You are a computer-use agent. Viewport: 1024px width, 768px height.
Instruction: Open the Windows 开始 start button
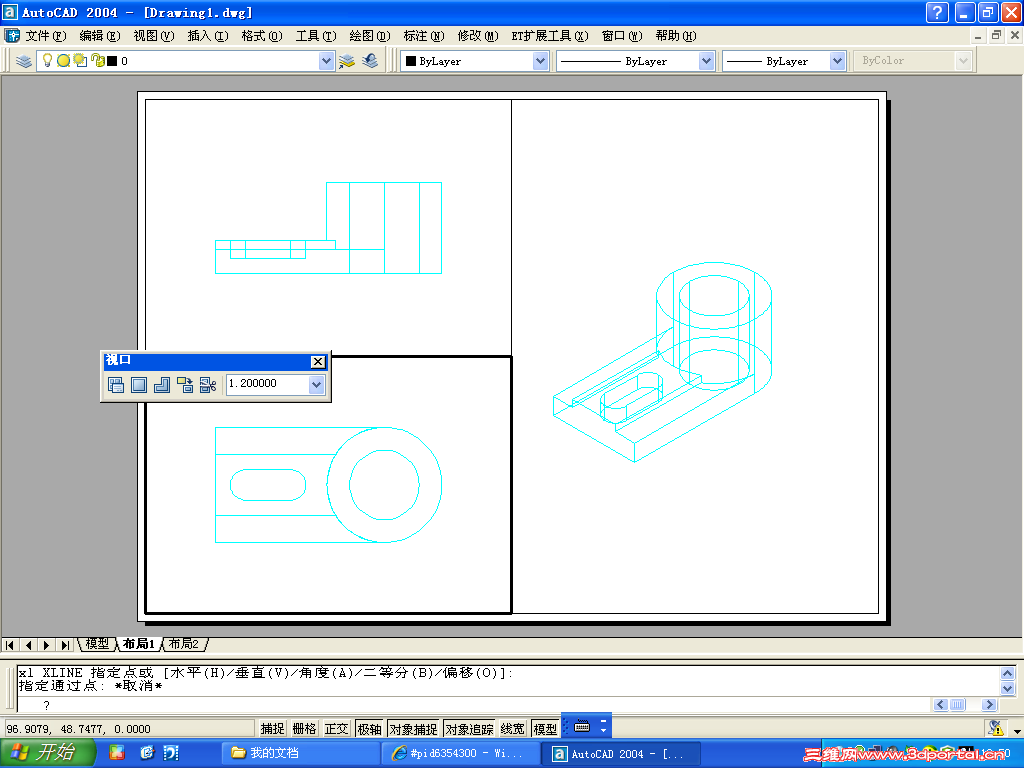[x=47, y=753]
